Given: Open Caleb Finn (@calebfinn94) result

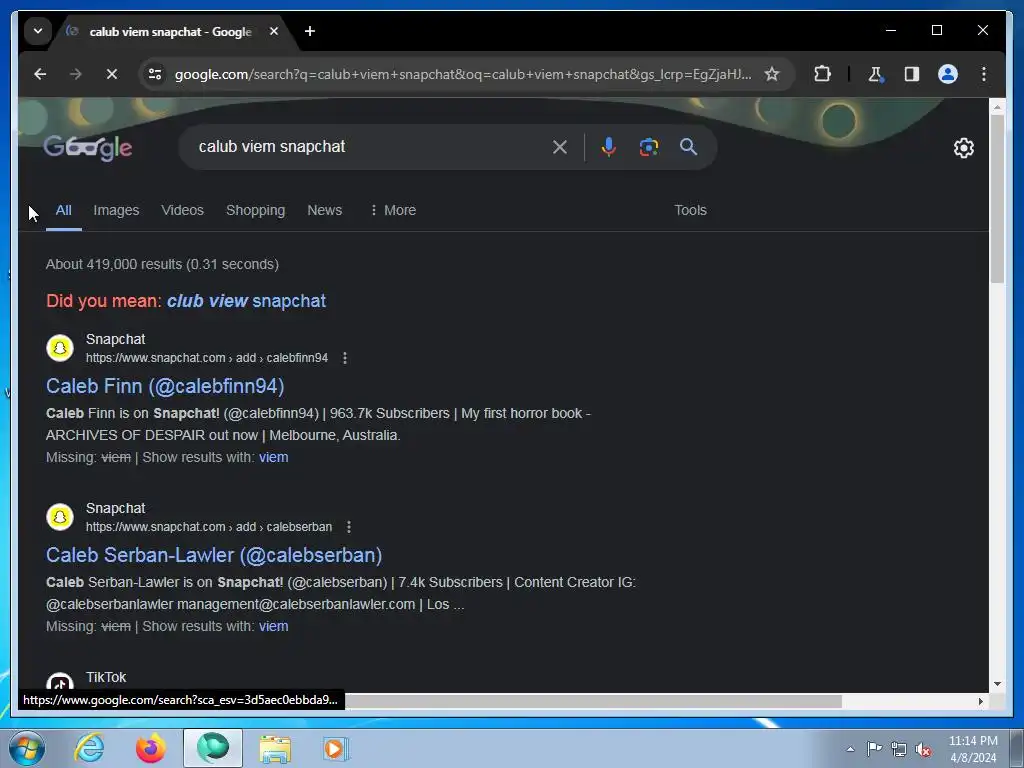Looking at the screenshot, I should pyautogui.click(x=165, y=386).
